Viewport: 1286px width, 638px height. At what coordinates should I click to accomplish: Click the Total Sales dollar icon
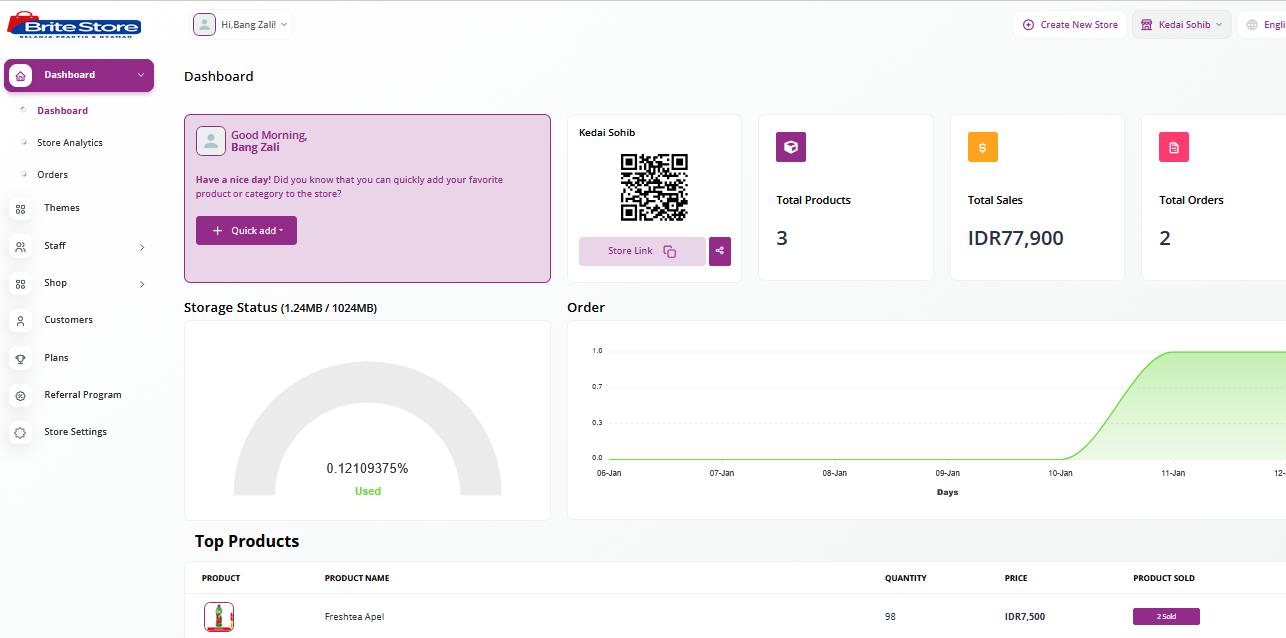[982, 147]
